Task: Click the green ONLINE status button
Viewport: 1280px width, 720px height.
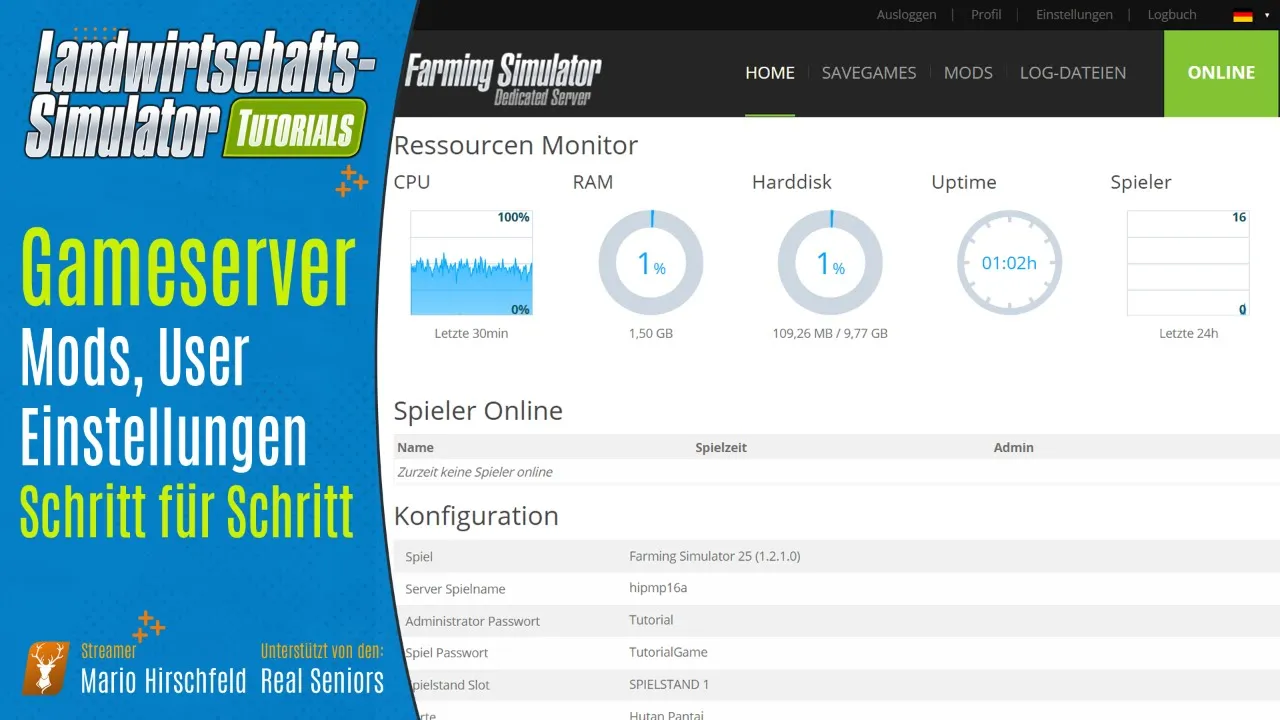Action: coord(1222,73)
